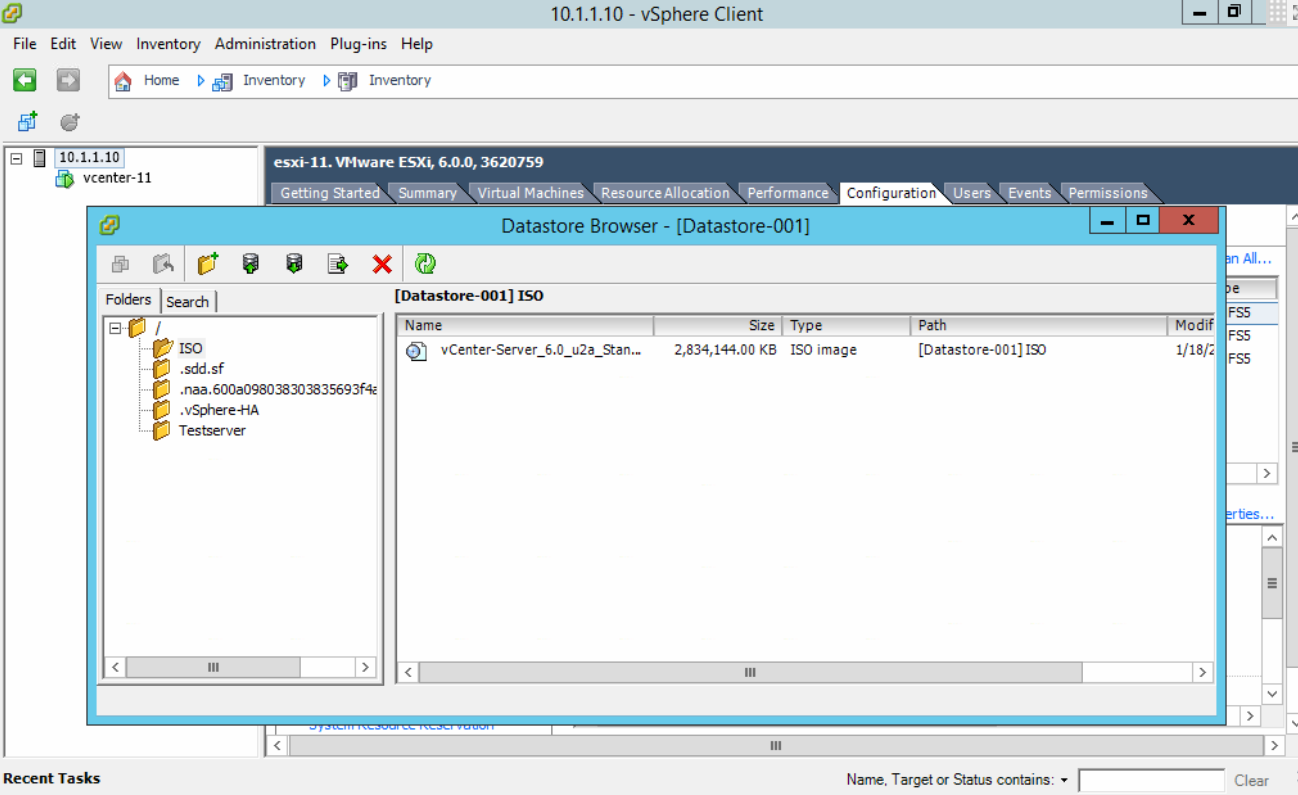Screen dimensions: 1298x795
Task: Refresh the datastore browser view
Action: 425,264
